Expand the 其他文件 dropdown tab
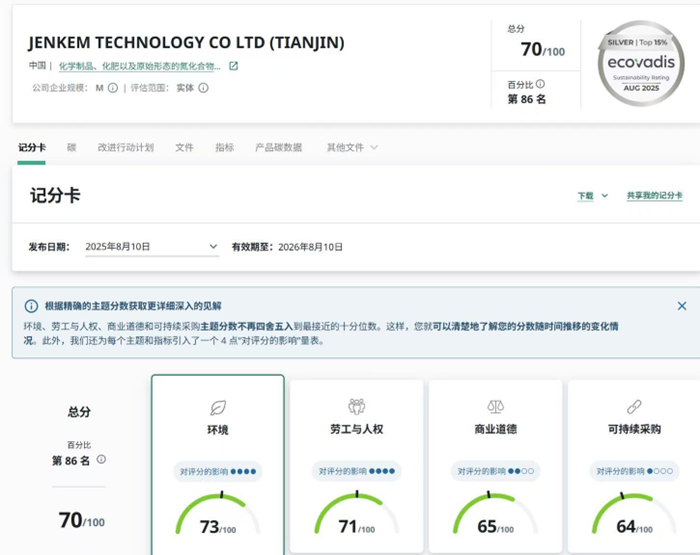Viewport: 700px width, 555px height. click(x=352, y=148)
